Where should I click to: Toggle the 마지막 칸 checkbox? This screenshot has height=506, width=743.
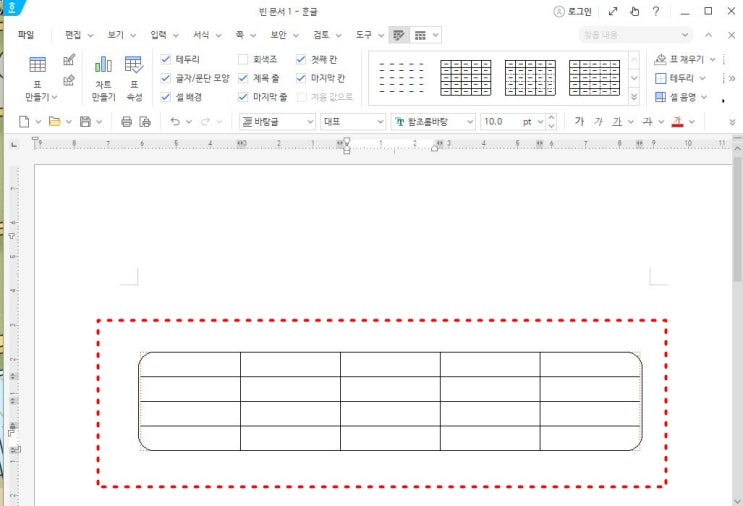301,78
